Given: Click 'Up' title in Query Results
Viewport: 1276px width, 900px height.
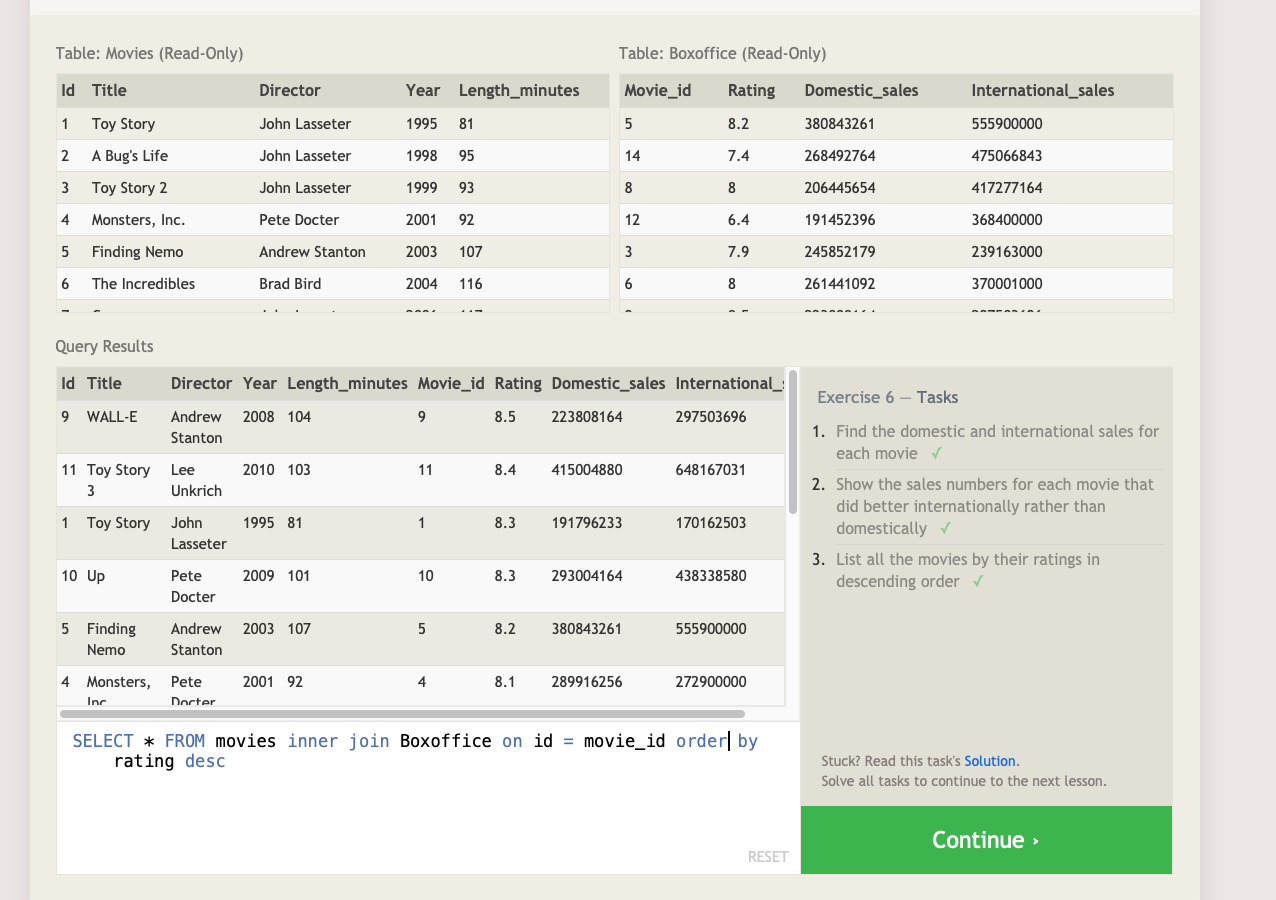Looking at the screenshot, I should 96,576.
